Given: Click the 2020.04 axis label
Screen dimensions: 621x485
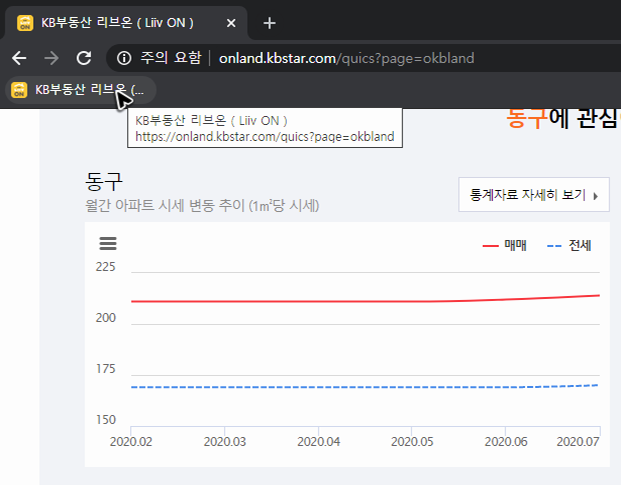Looking at the screenshot, I should [318, 441].
